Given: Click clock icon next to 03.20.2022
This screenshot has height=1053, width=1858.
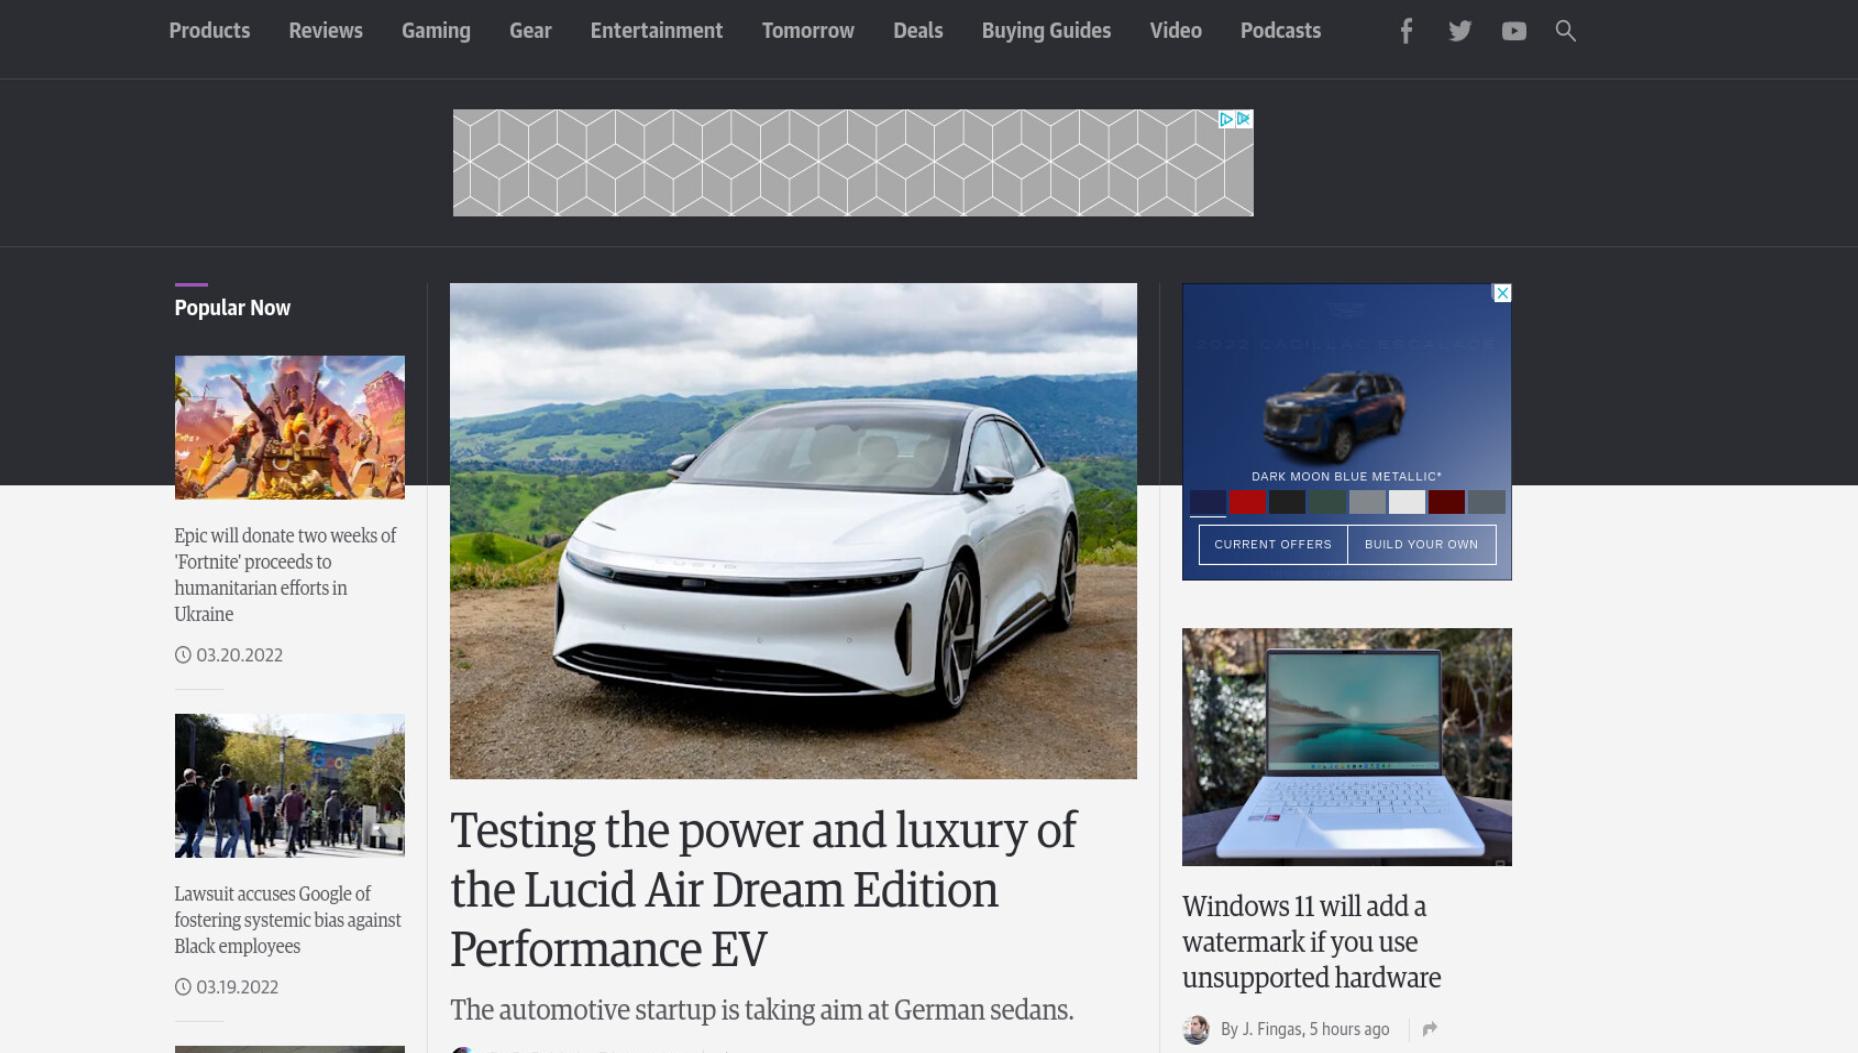Looking at the screenshot, I should (x=183, y=655).
